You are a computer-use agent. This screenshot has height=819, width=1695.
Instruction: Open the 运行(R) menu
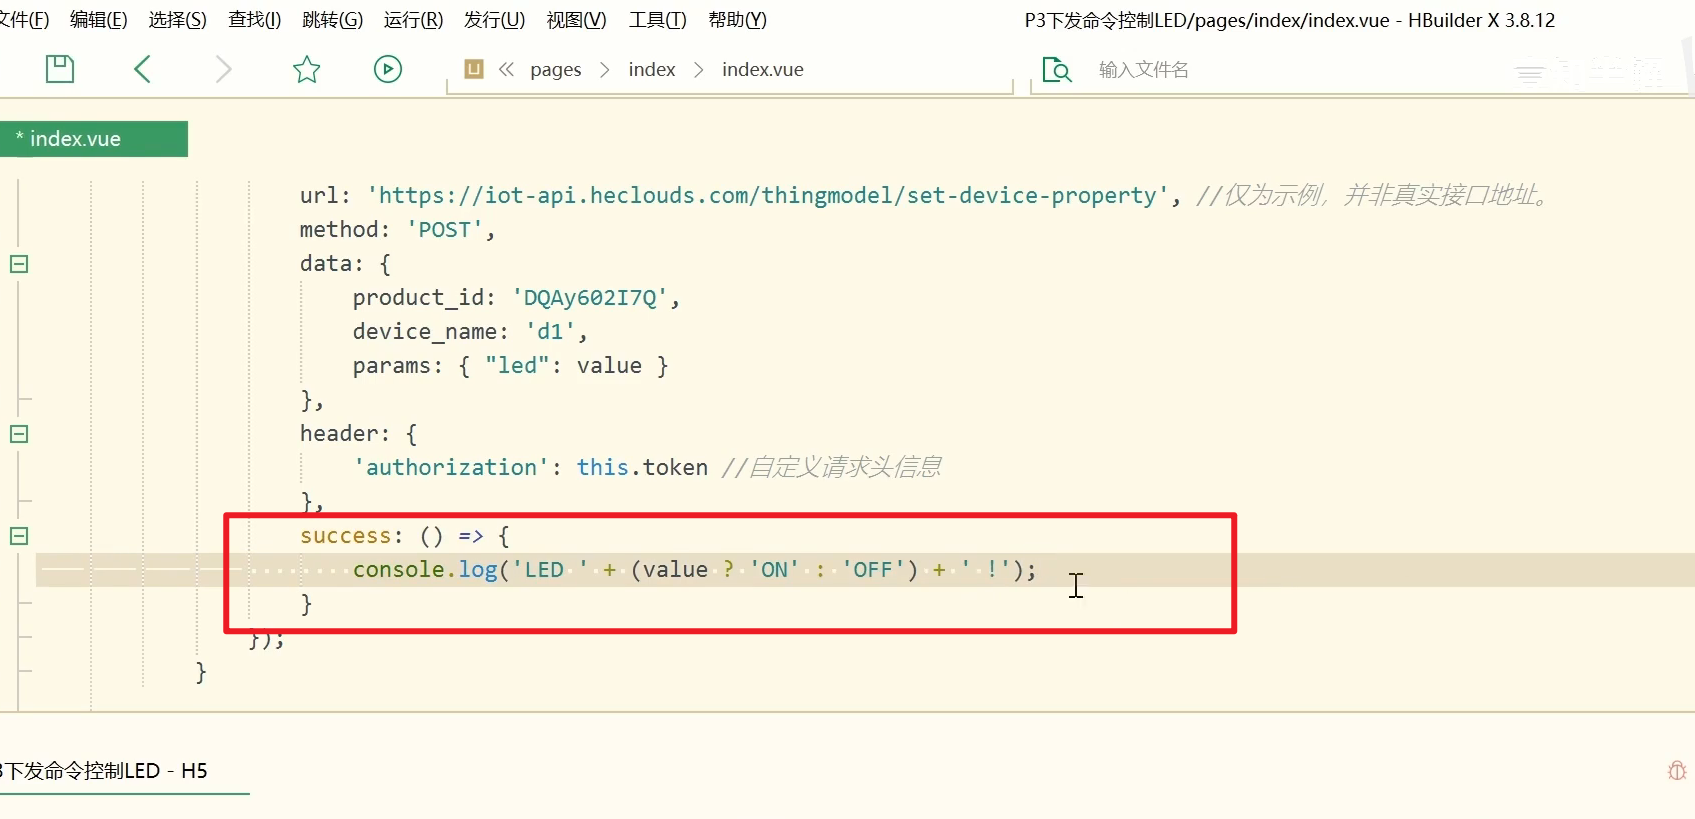(413, 20)
